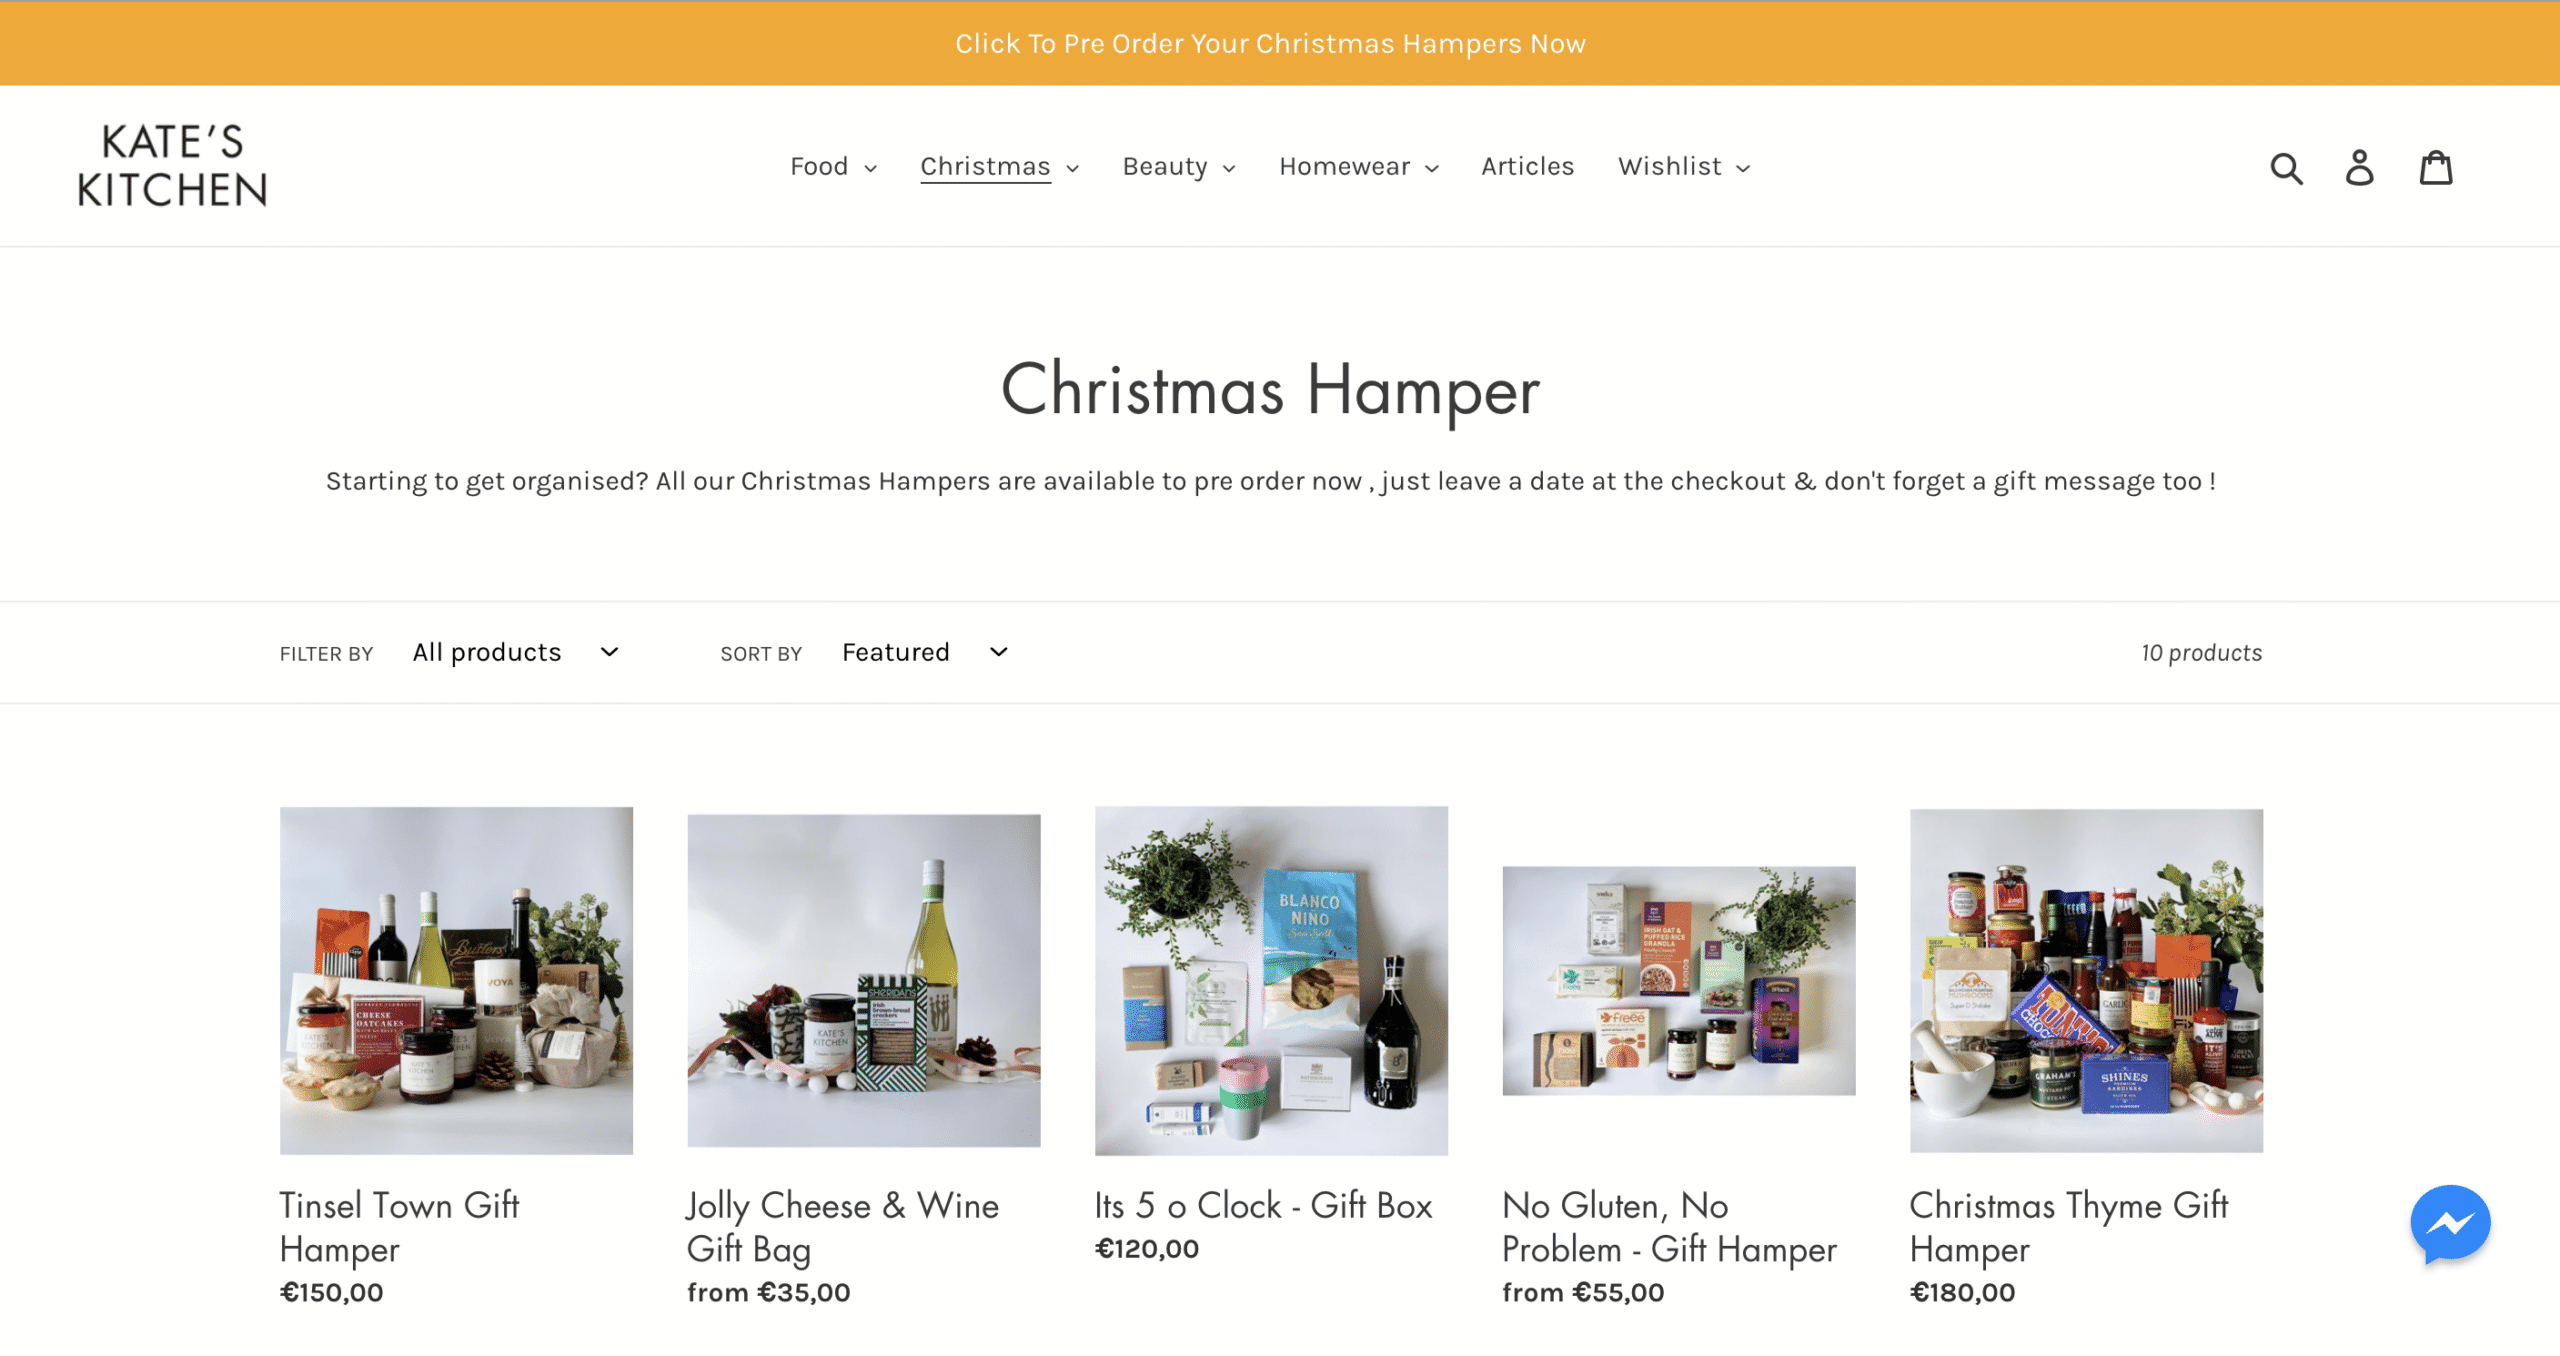Open the Beauty dropdown menu

click(x=1178, y=166)
